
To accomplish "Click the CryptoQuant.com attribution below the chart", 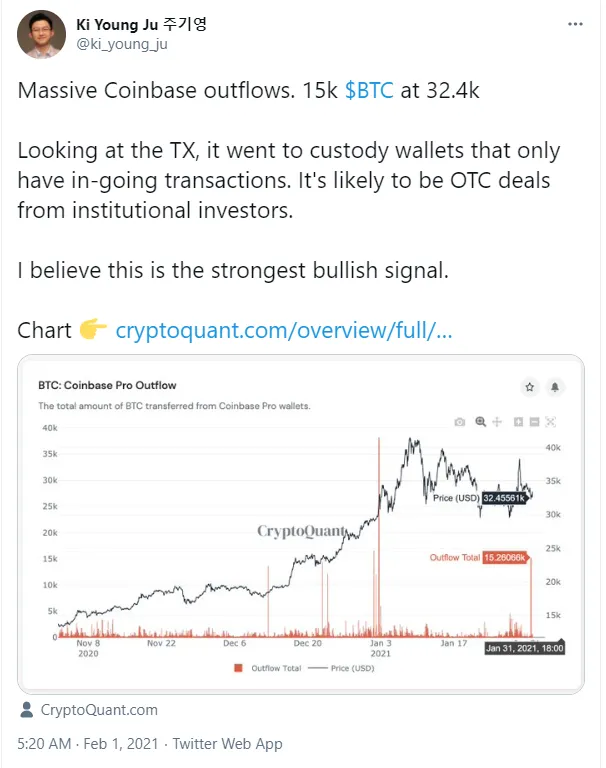I will coord(99,709).
